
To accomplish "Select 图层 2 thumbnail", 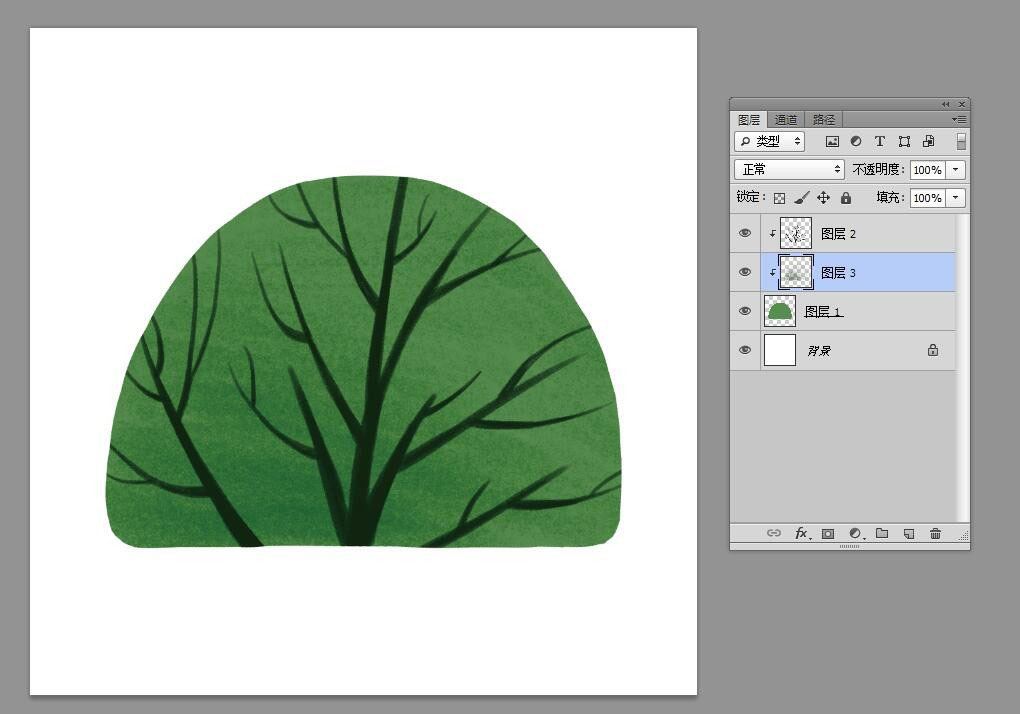I will click(x=796, y=233).
